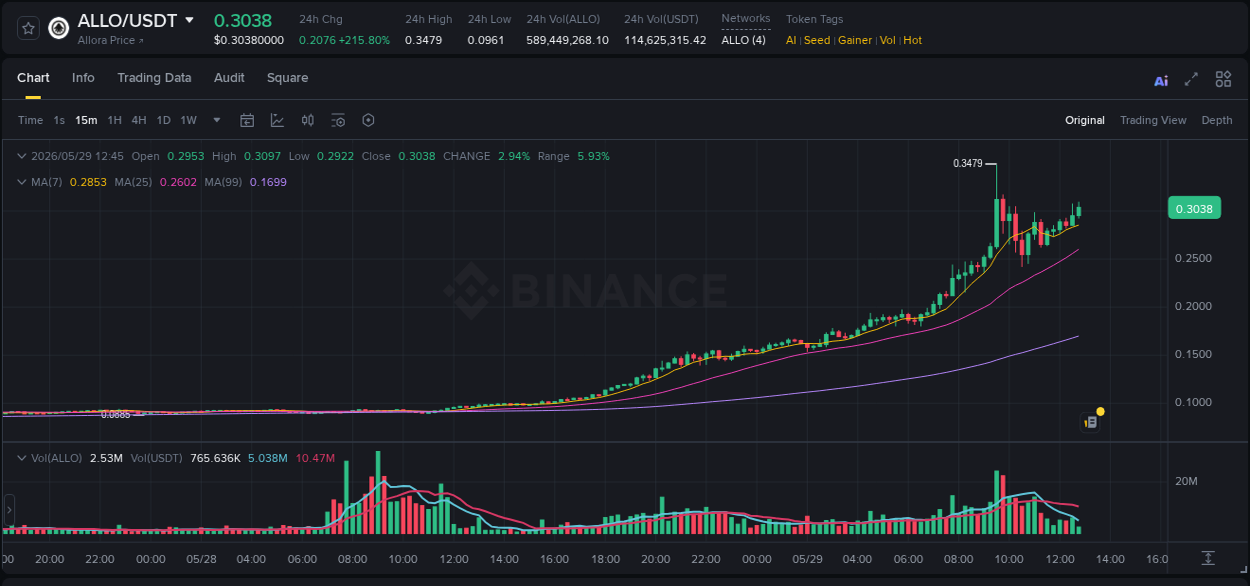Switch to Original chart view

tap(1085, 120)
